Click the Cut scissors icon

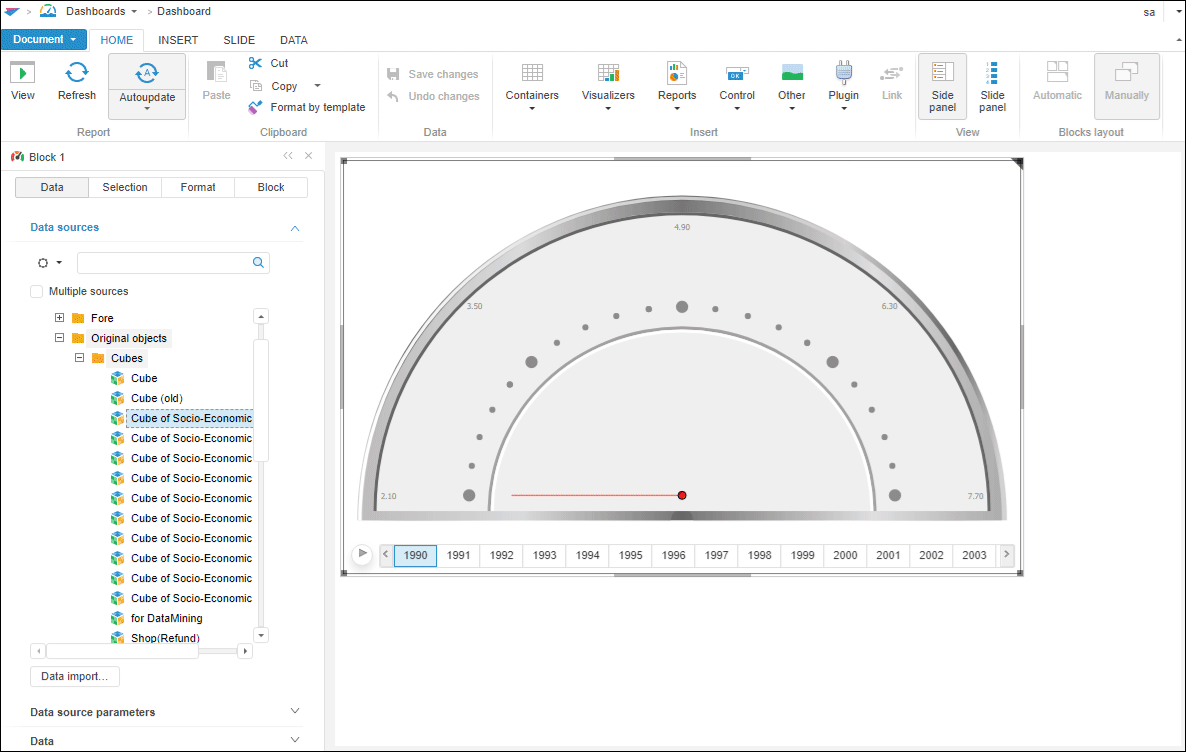(x=256, y=63)
